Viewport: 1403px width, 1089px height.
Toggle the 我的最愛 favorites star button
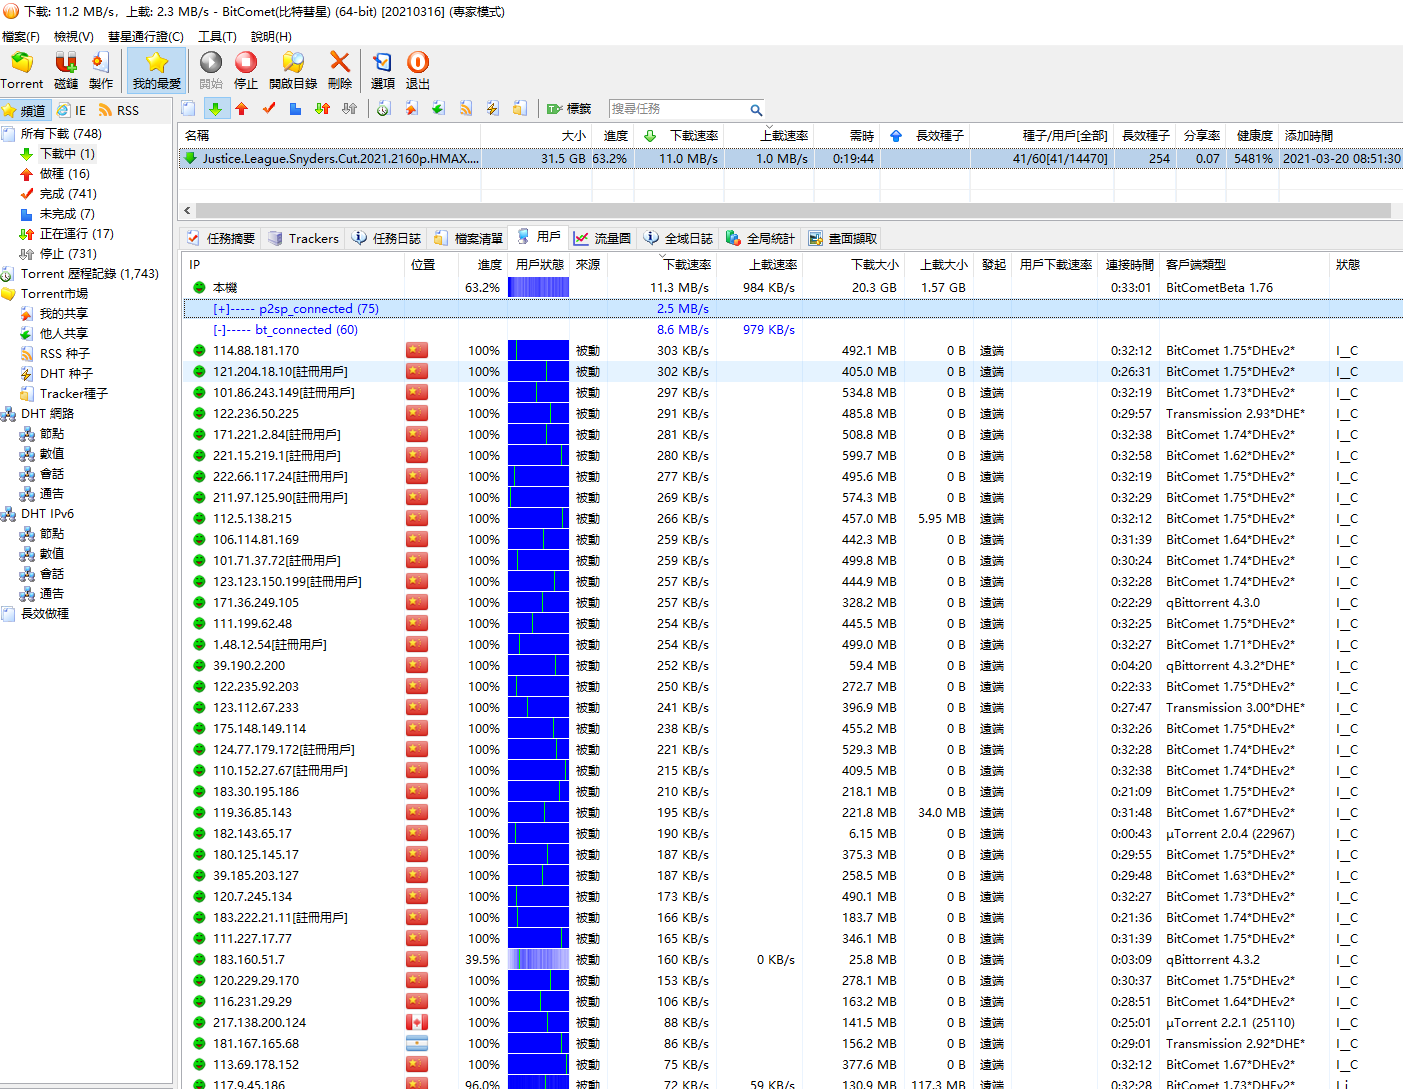[x=157, y=70]
